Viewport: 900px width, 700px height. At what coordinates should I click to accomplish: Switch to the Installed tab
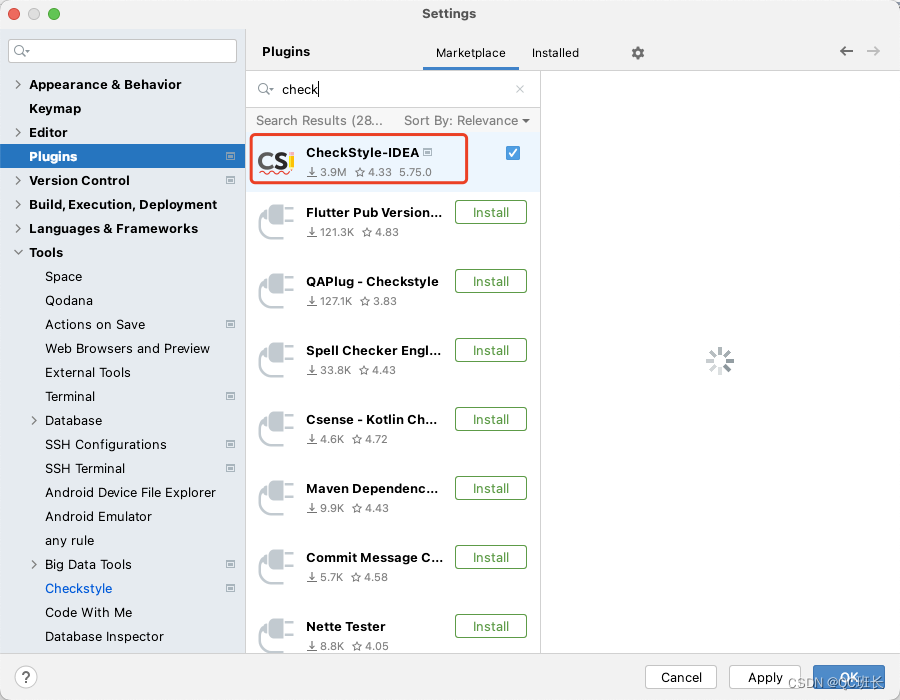click(555, 53)
